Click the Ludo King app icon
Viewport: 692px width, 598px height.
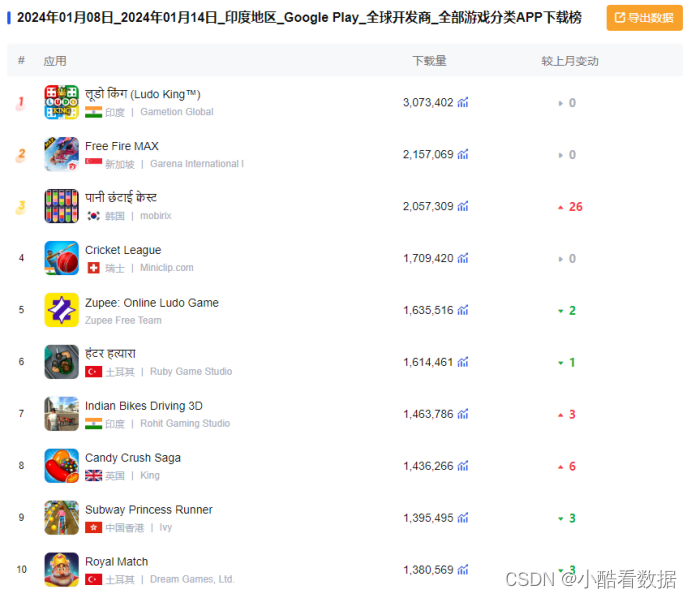[x=61, y=102]
